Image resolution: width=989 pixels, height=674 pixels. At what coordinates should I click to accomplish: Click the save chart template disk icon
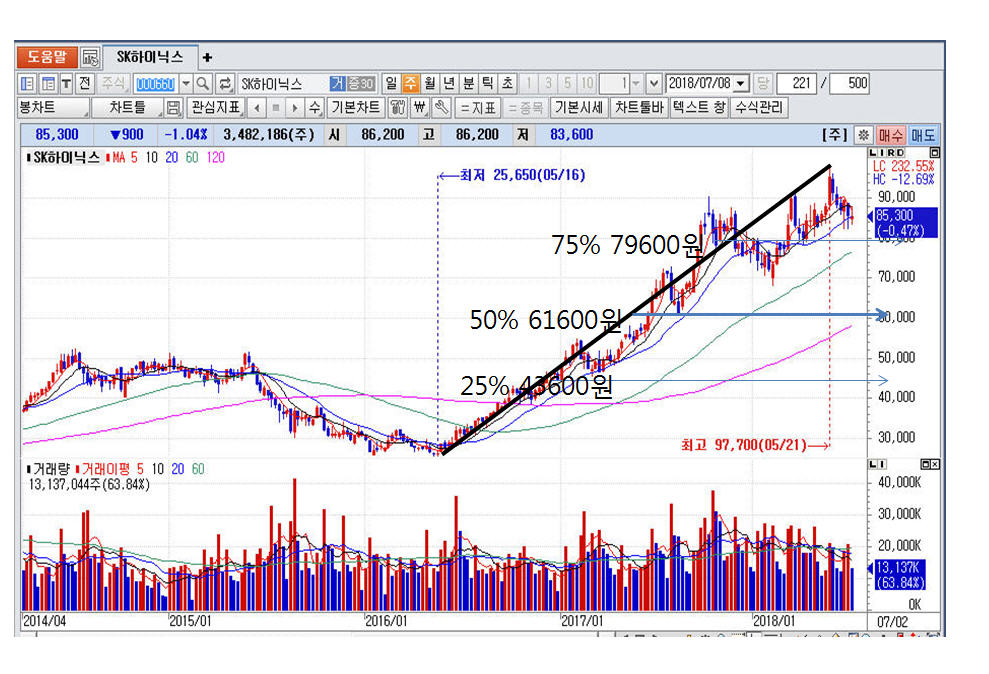pyautogui.click(x=172, y=108)
